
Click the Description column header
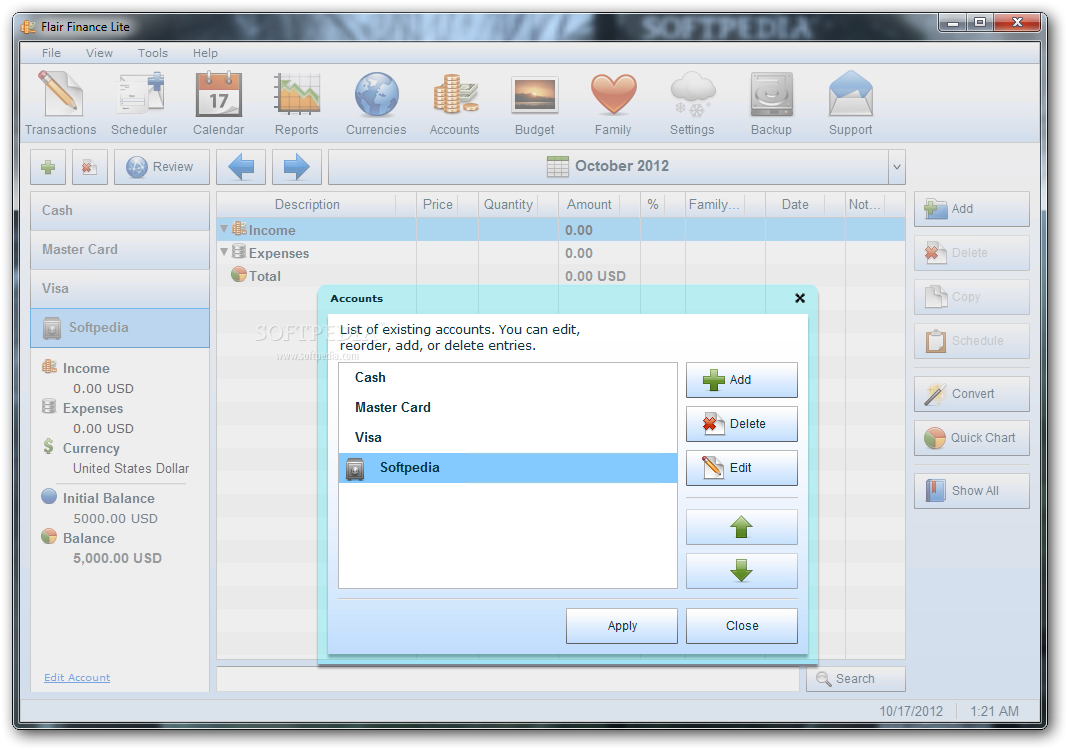click(x=316, y=204)
